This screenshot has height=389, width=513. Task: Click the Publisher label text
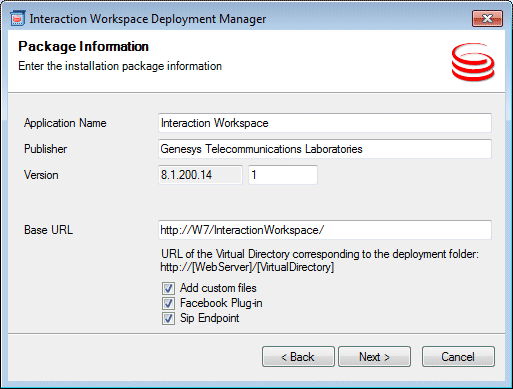(45, 149)
